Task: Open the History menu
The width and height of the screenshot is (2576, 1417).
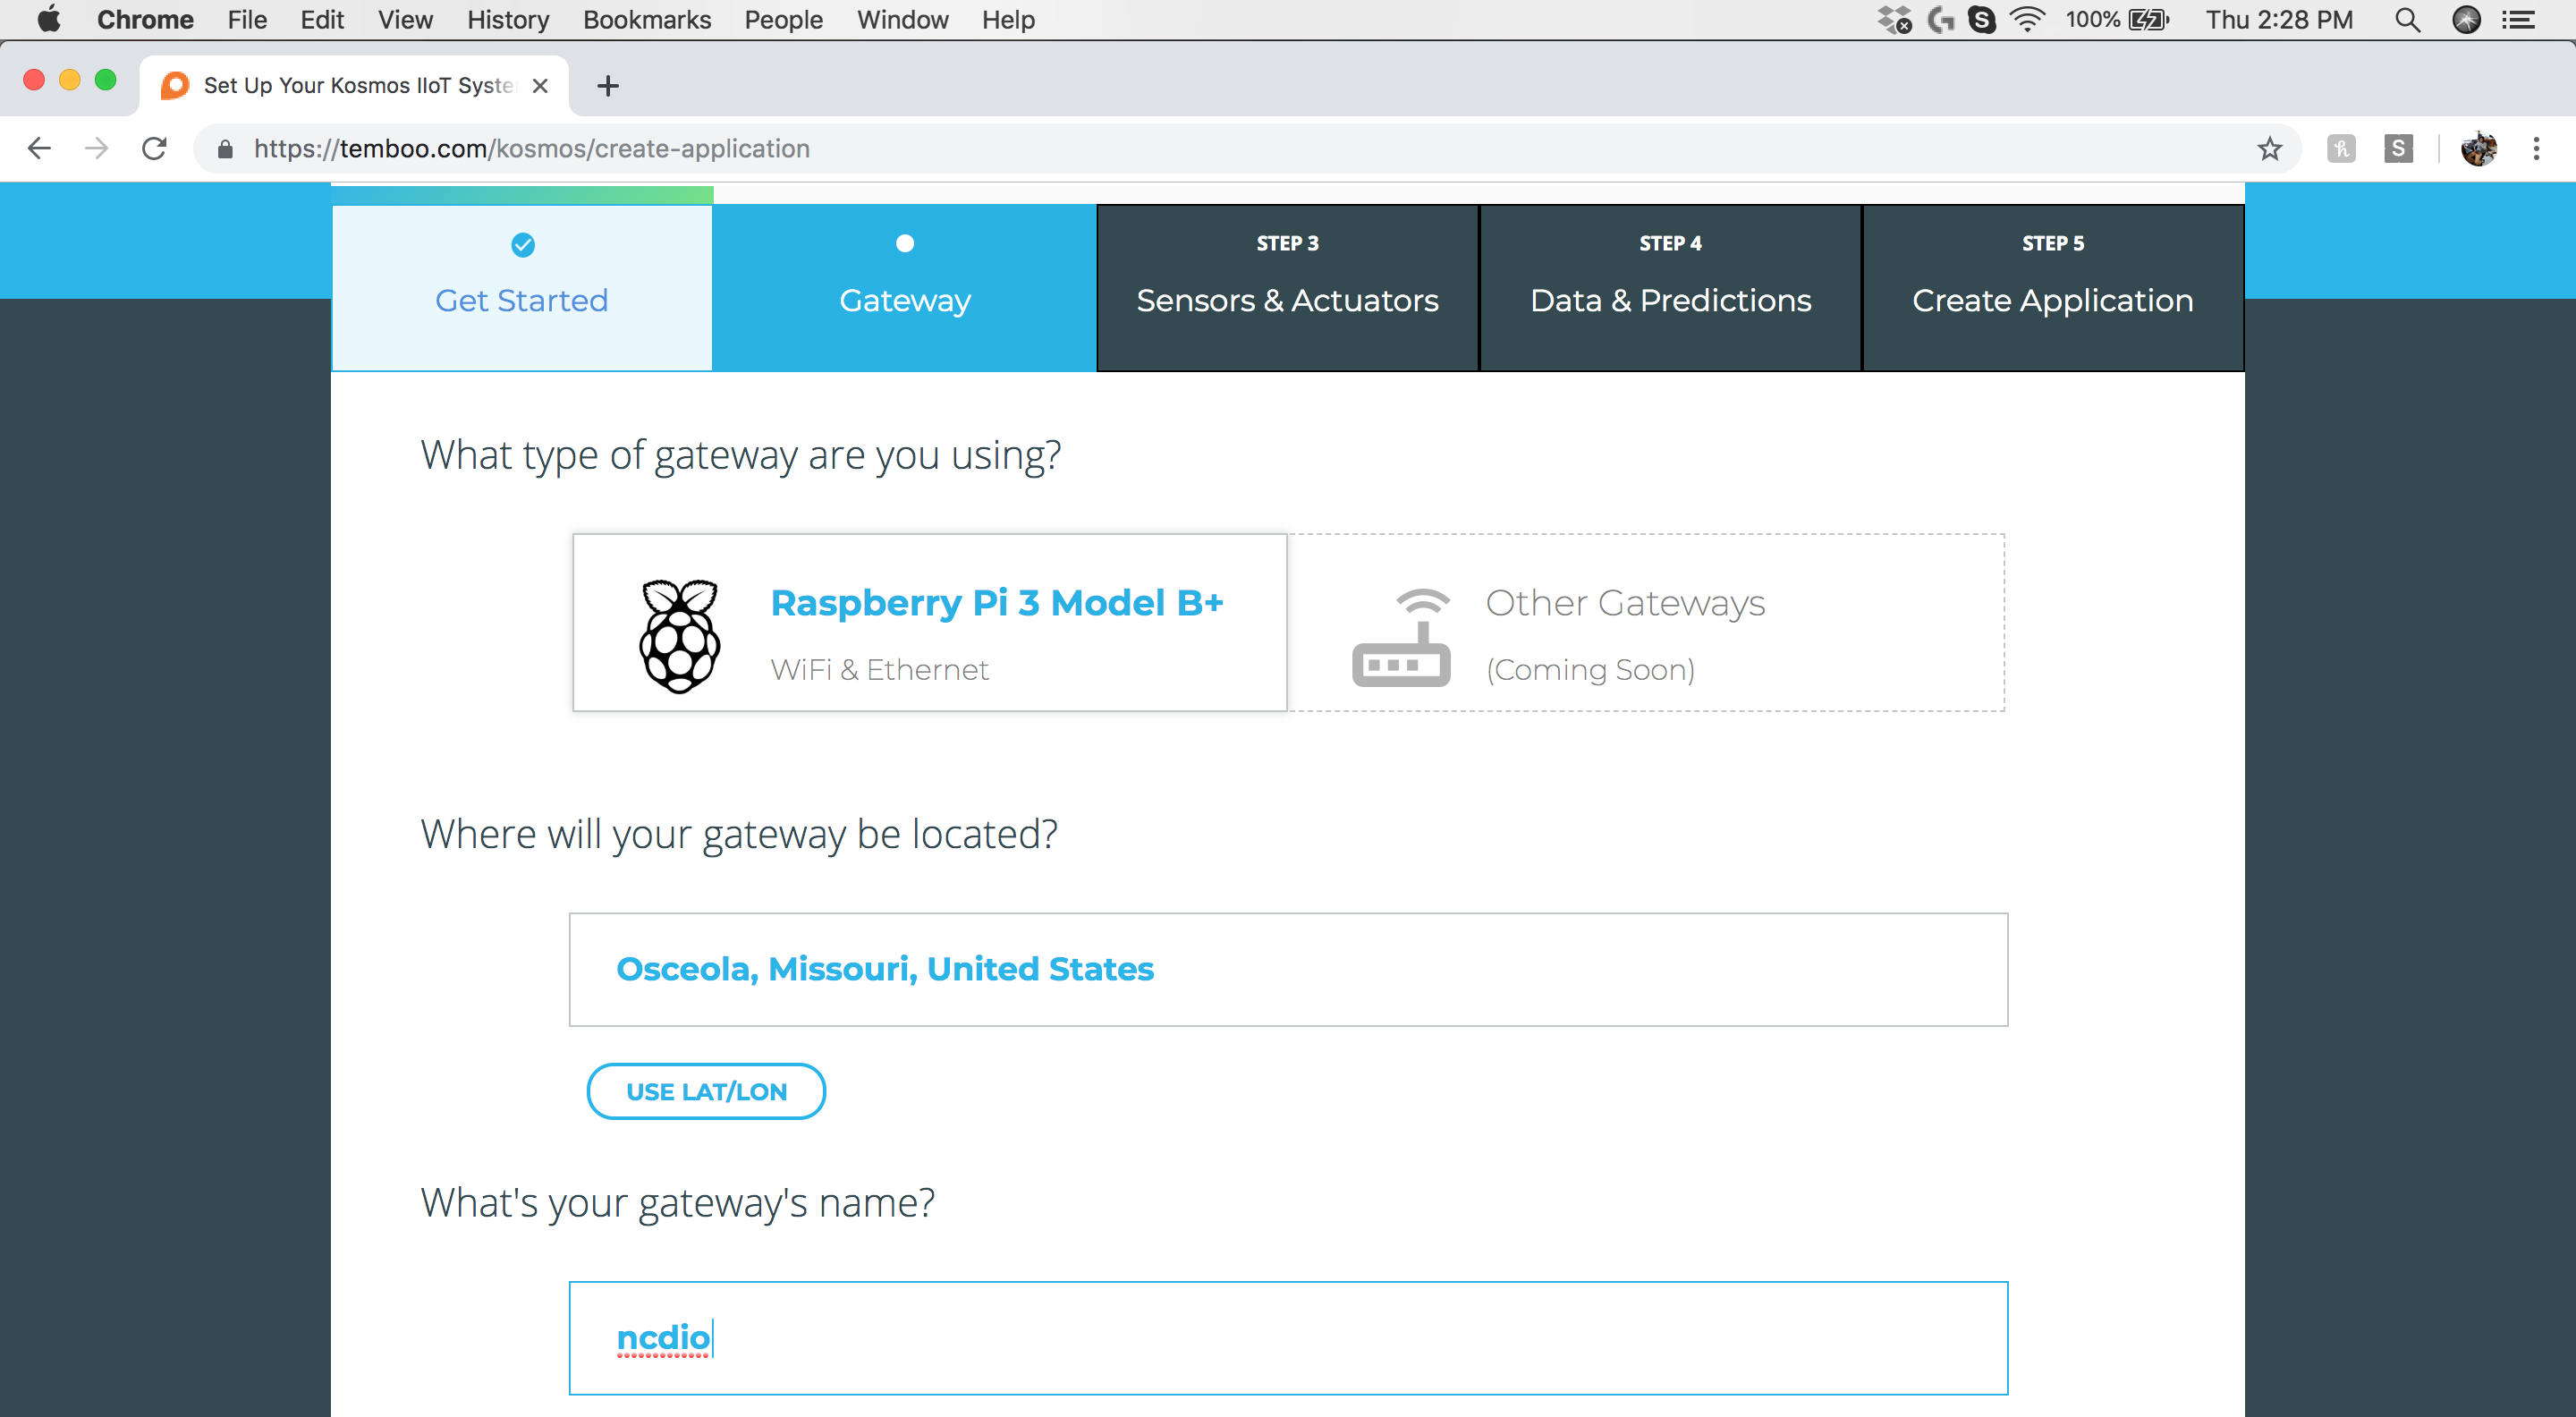Action: coord(508,20)
